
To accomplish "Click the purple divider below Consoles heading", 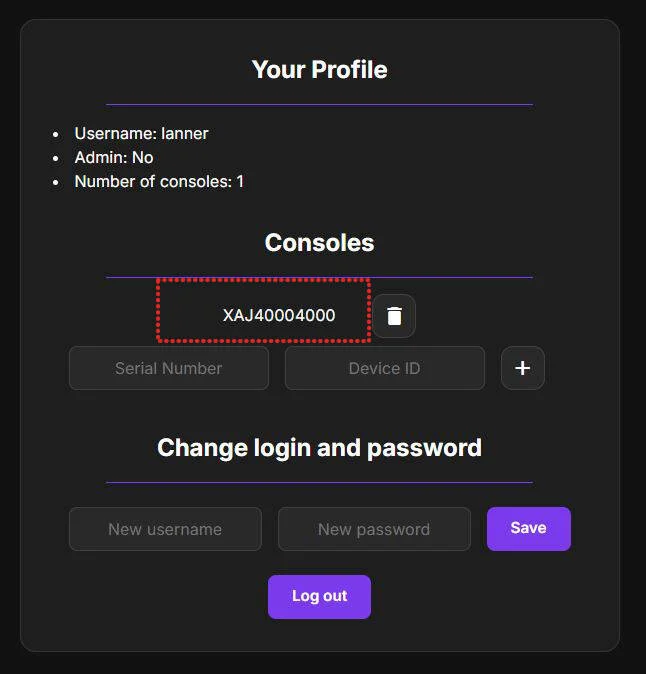I will click(x=319, y=277).
